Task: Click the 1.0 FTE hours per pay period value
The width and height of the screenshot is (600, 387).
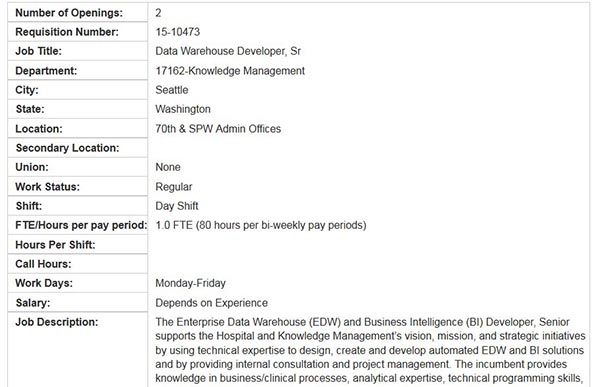Action: pyautogui.click(x=261, y=225)
